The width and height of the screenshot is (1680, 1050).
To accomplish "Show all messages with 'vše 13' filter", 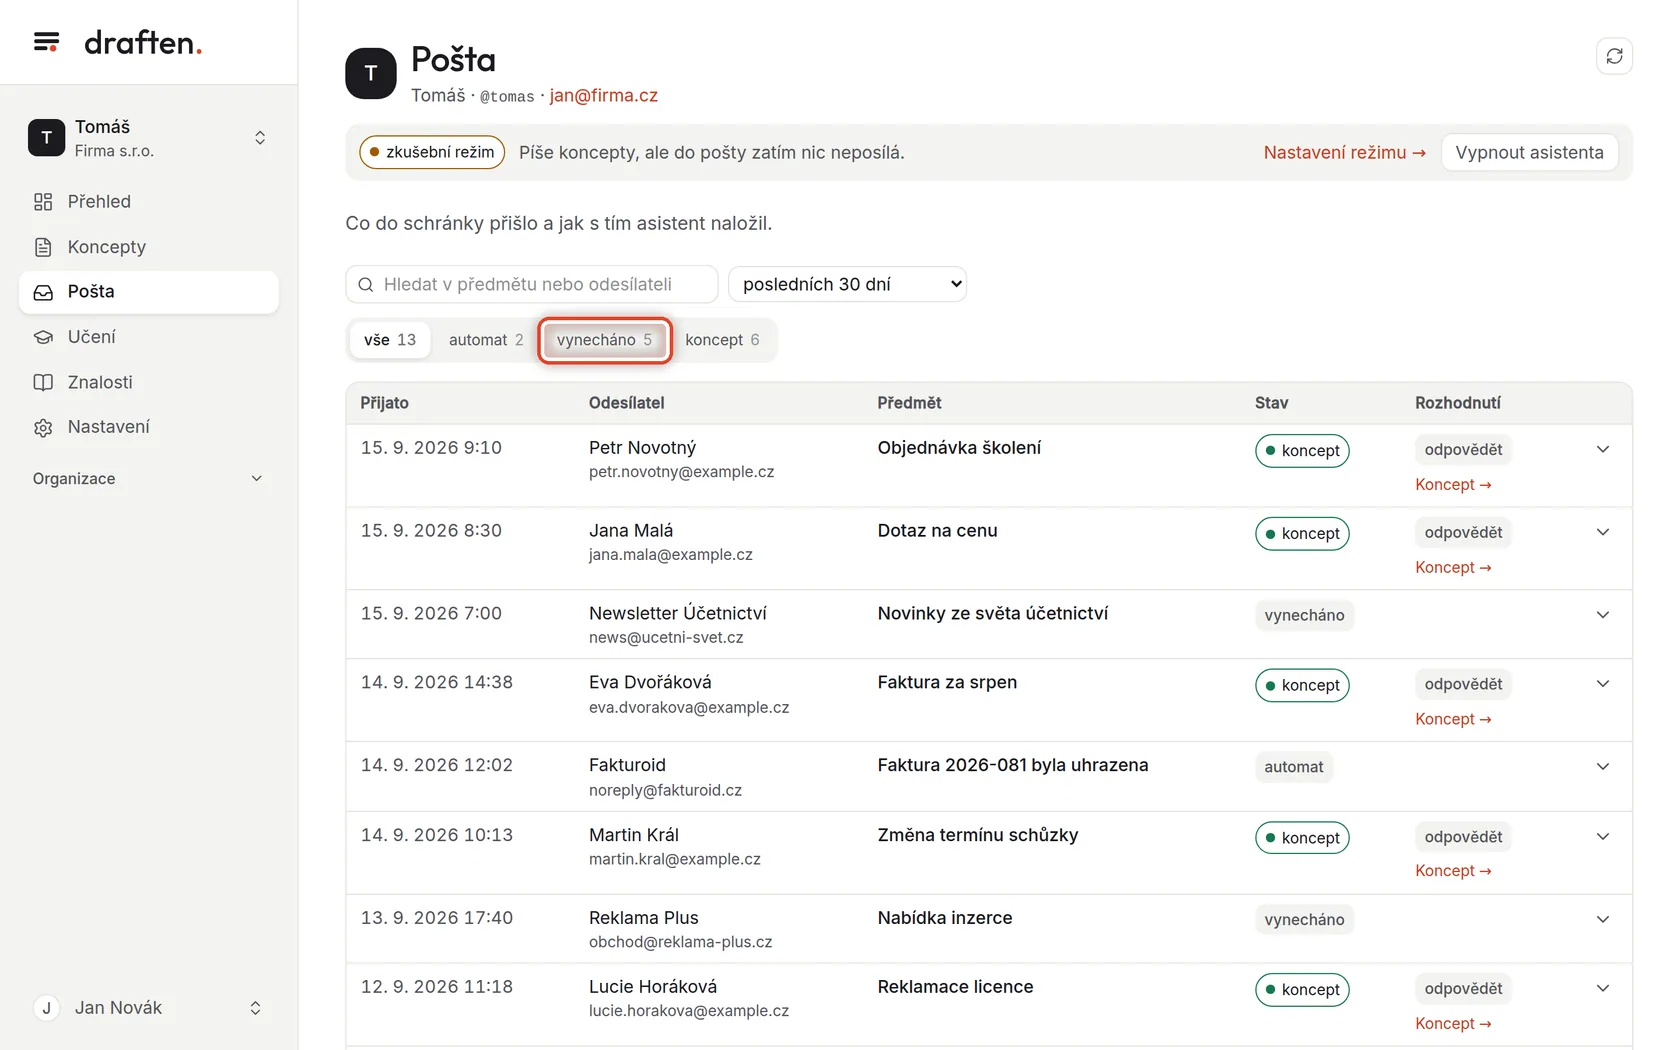I will (390, 340).
